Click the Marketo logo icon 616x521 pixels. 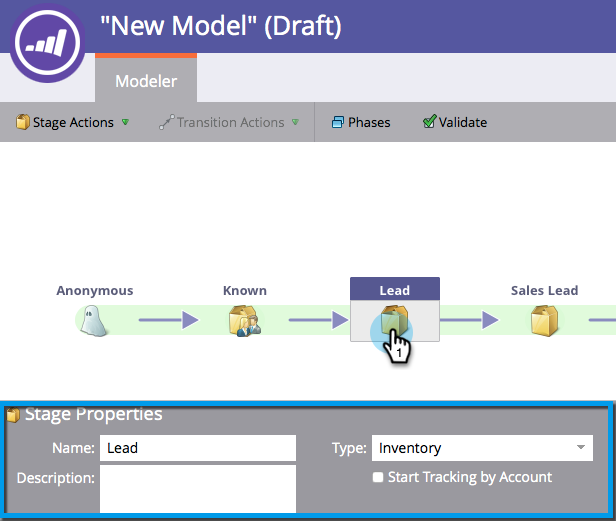[47, 42]
